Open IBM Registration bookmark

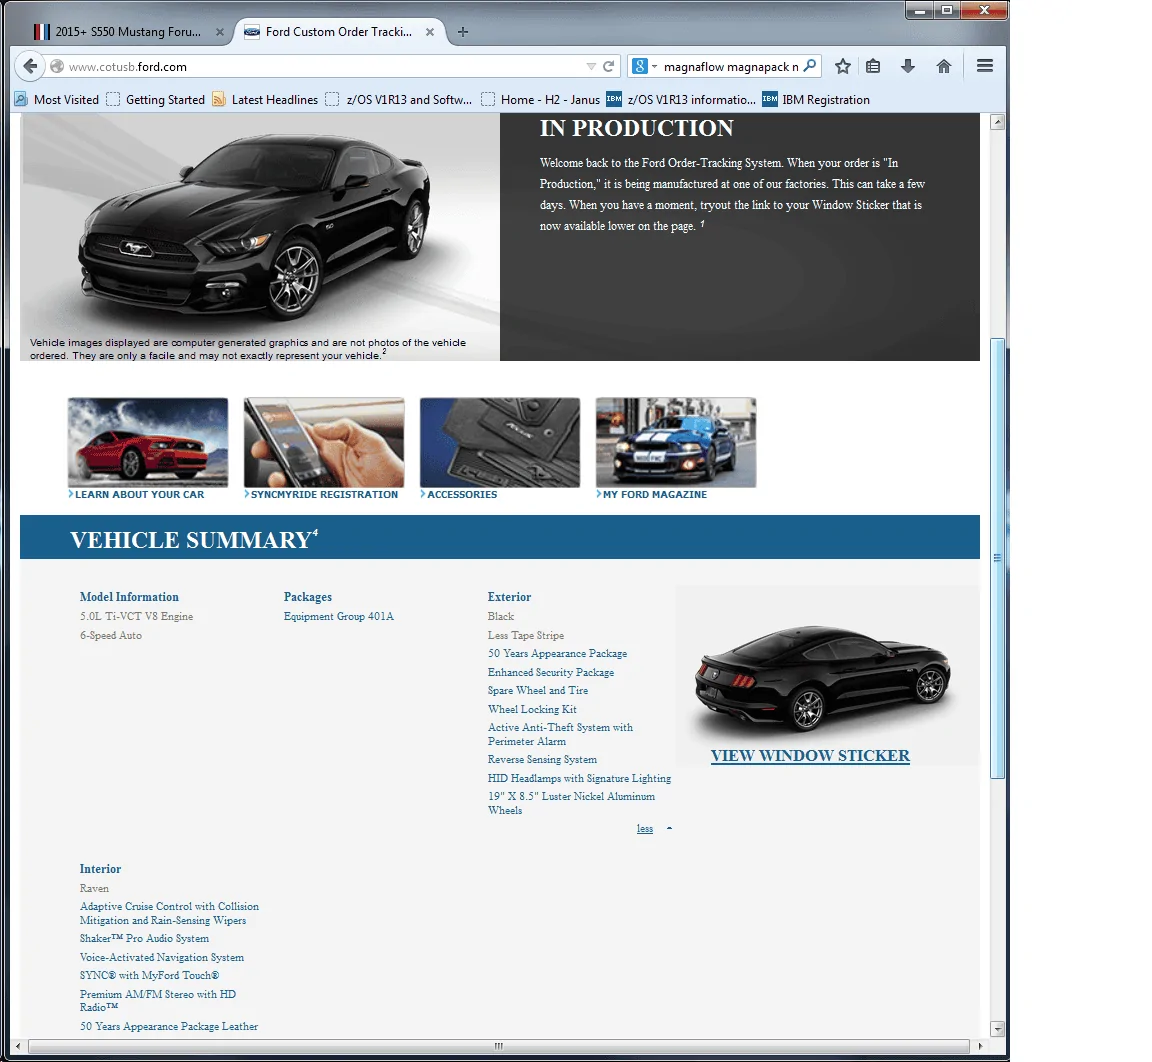(816, 99)
